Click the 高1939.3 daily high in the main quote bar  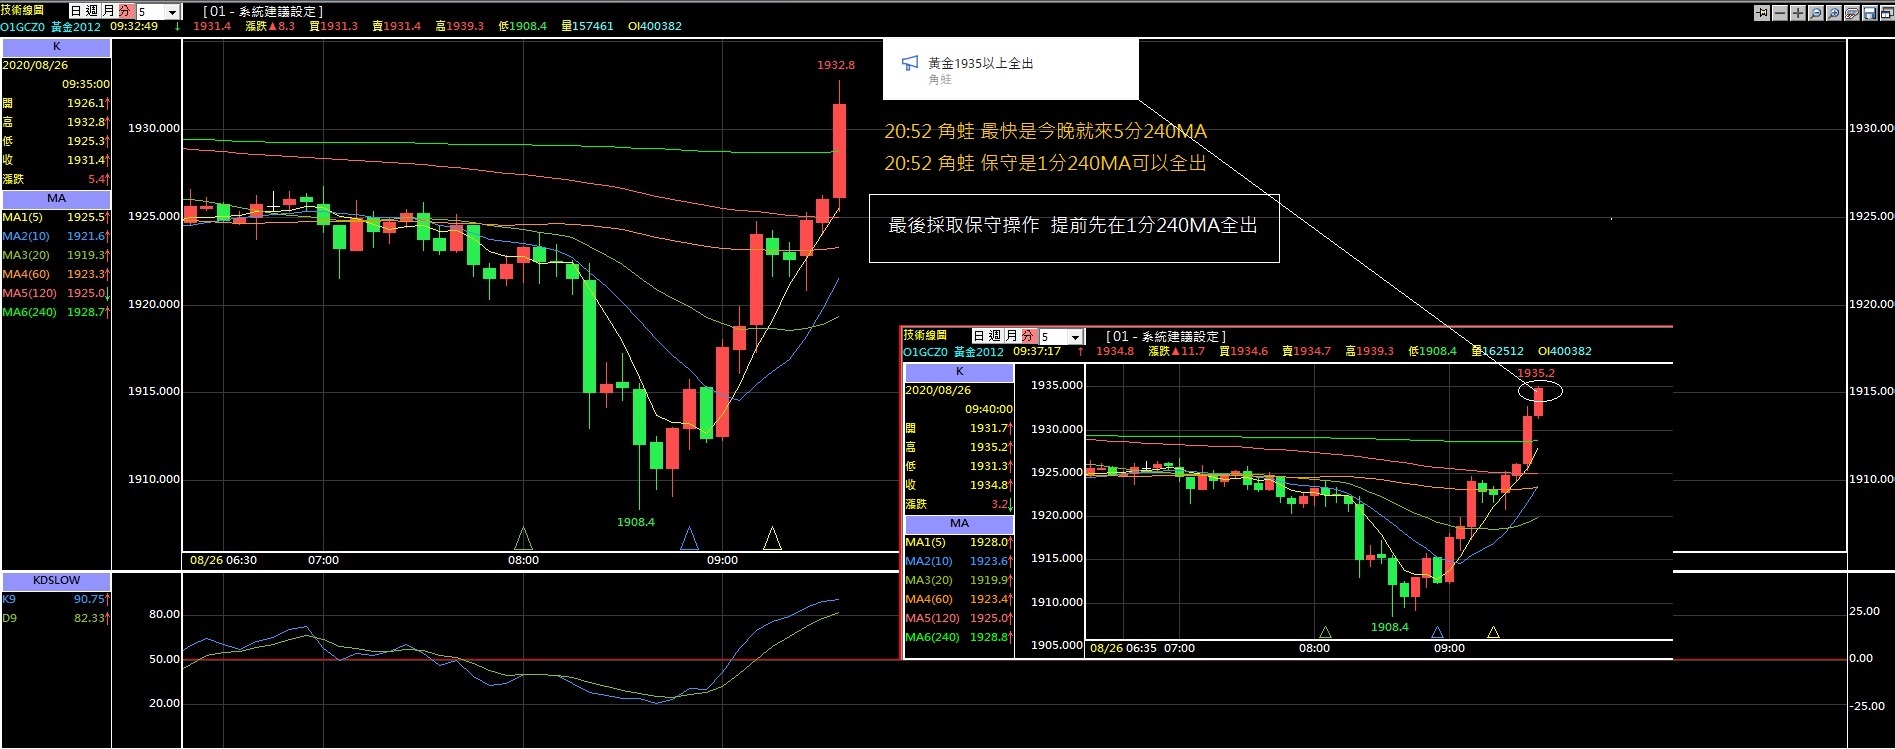[x=459, y=26]
